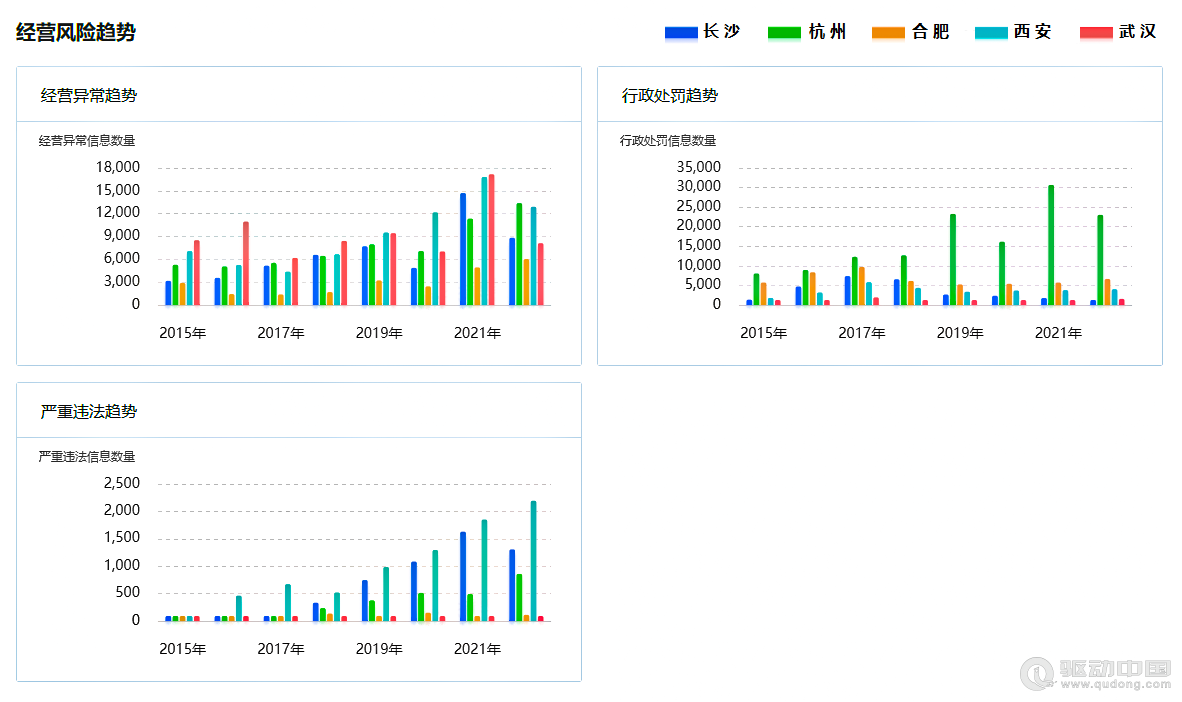Click the 经营风险趋势 page title
1182x702 pixels.
(x=76, y=32)
